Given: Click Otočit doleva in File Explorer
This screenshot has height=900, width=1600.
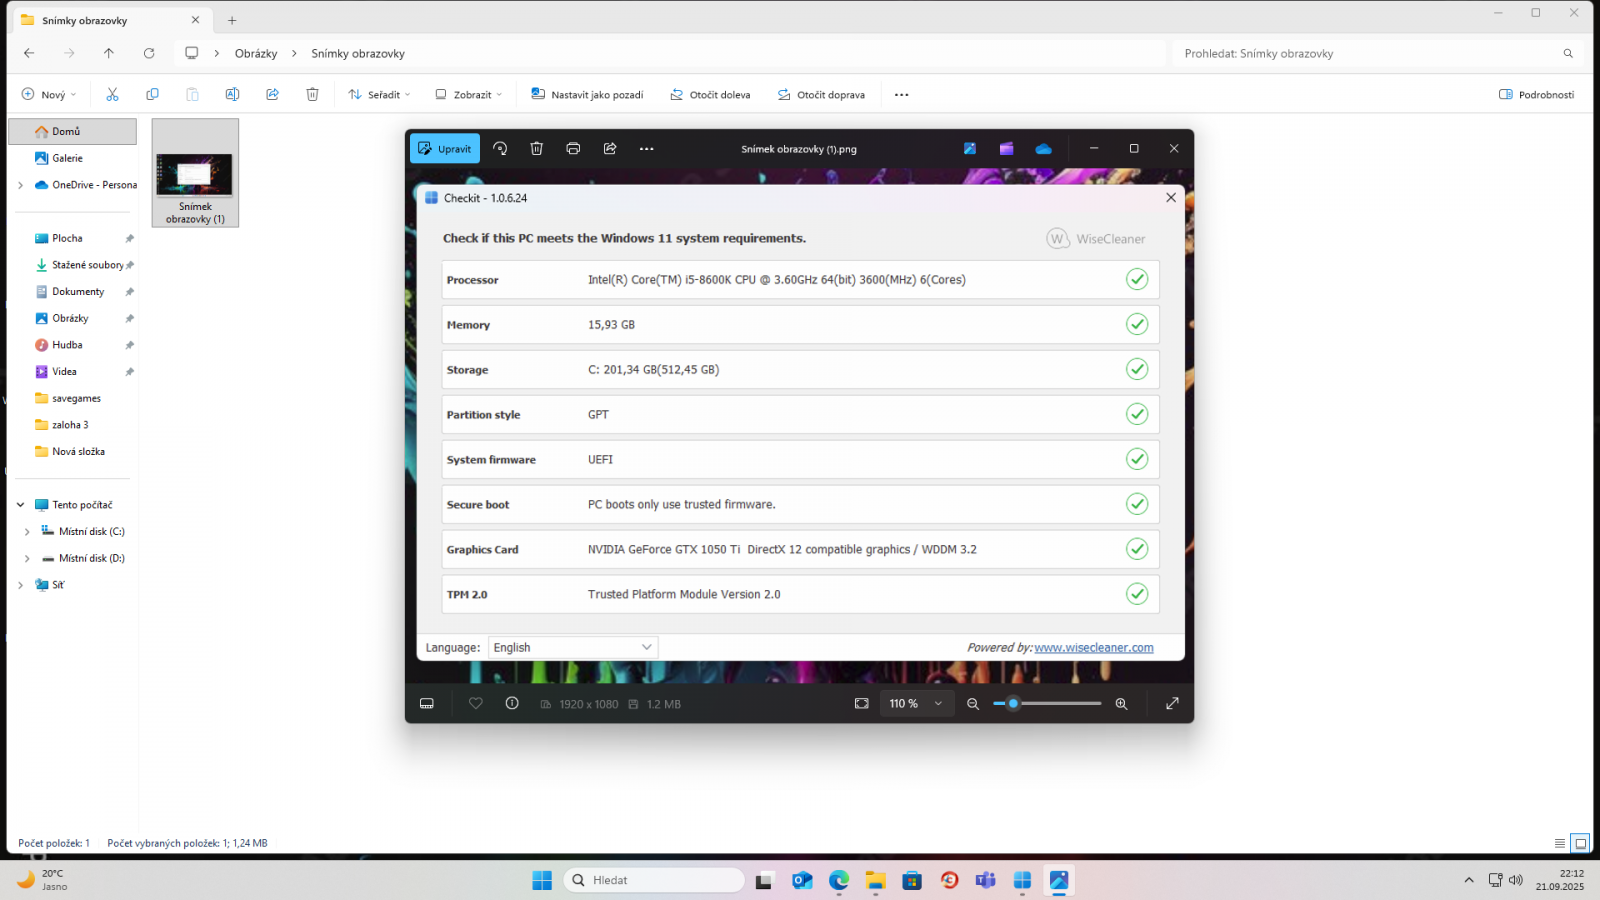Looking at the screenshot, I should 710,95.
